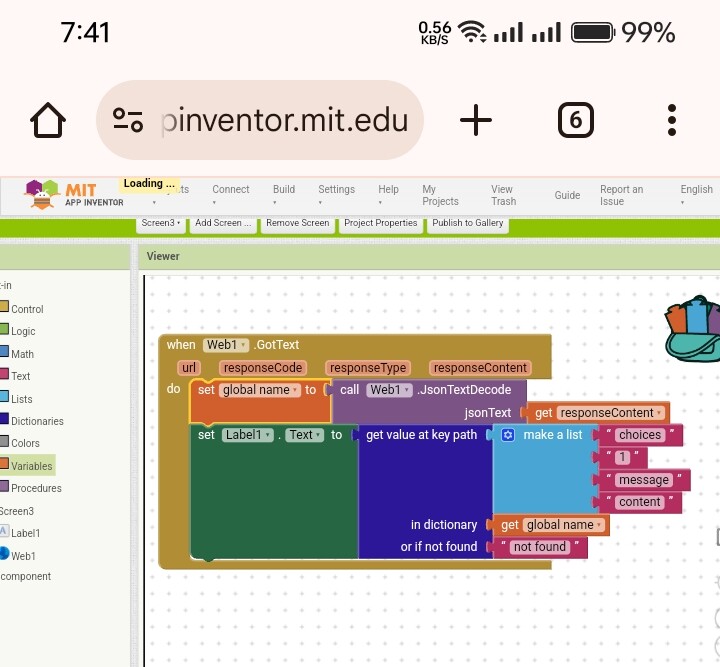This screenshot has height=667, width=720.
Task: Open the backpack icon in the viewer
Action: coord(693,329)
